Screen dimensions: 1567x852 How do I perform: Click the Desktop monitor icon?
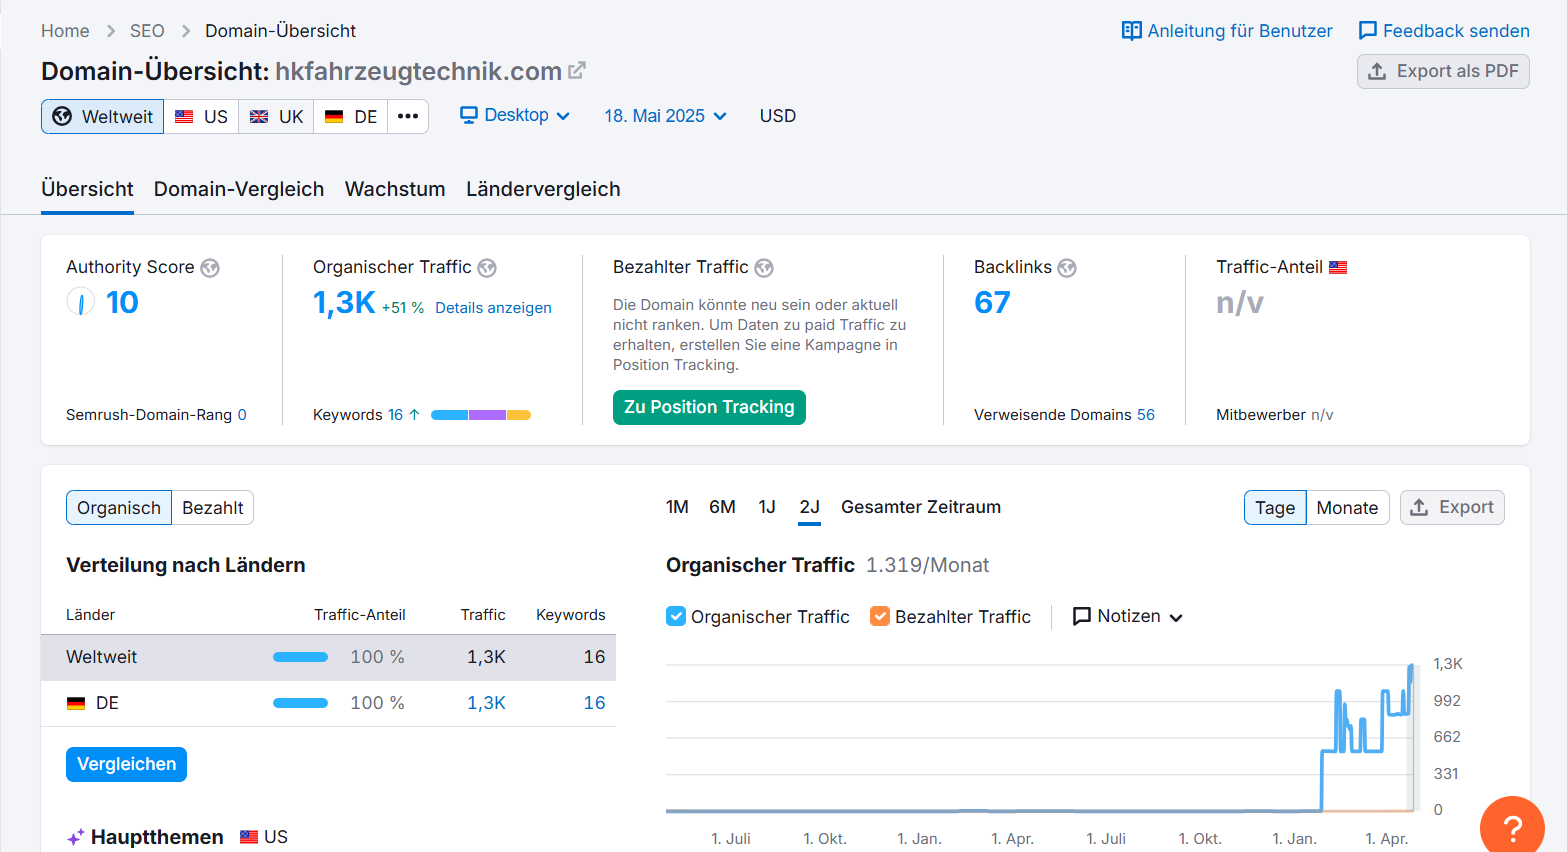[468, 115]
